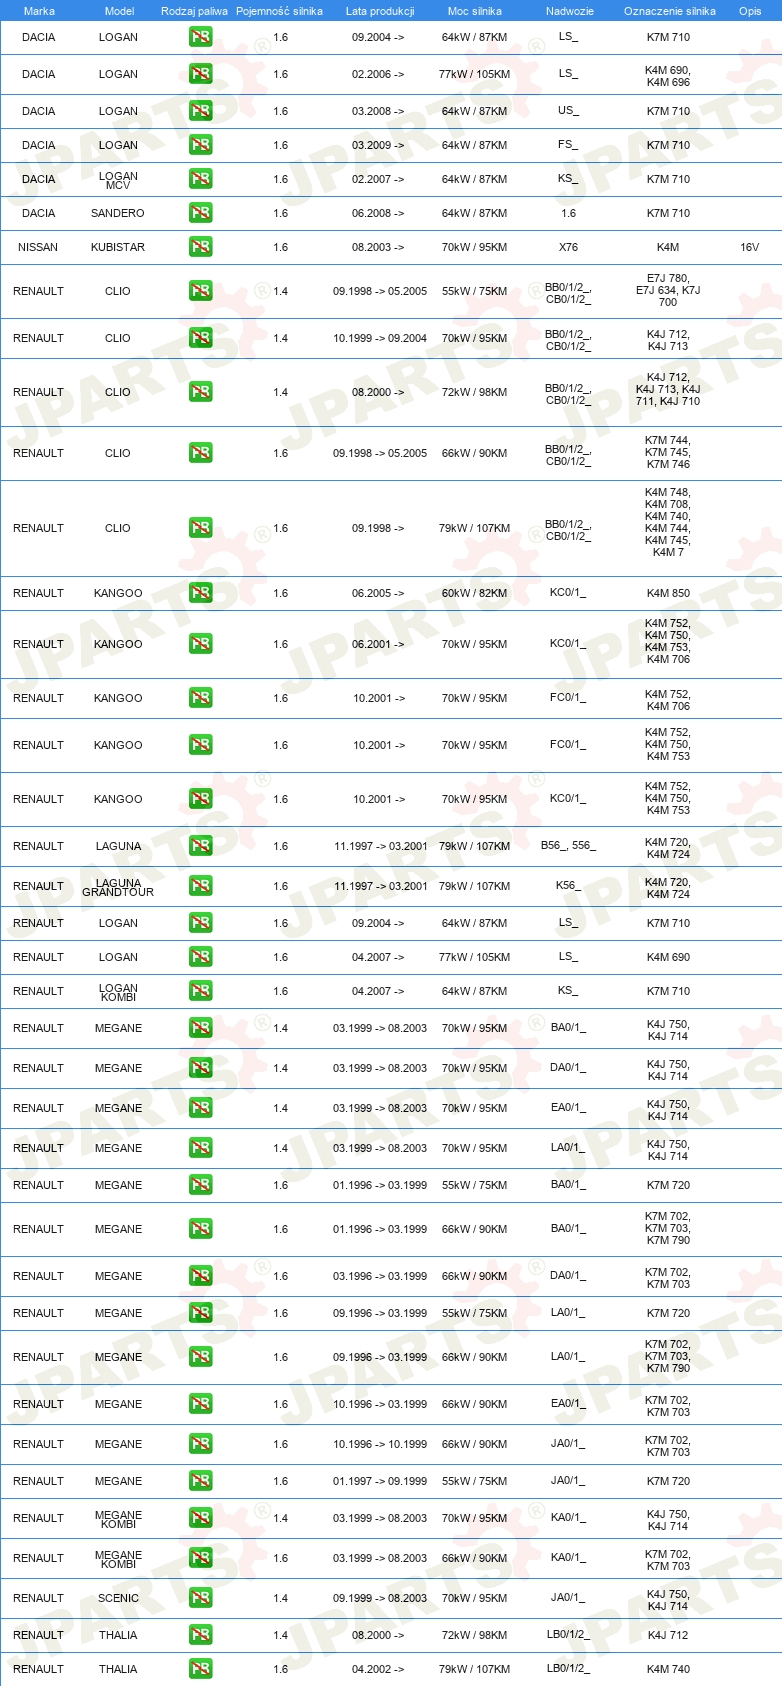The height and width of the screenshot is (1686, 782).
Task: Click the 06.2005 -> production date cell
Action: tap(378, 593)
